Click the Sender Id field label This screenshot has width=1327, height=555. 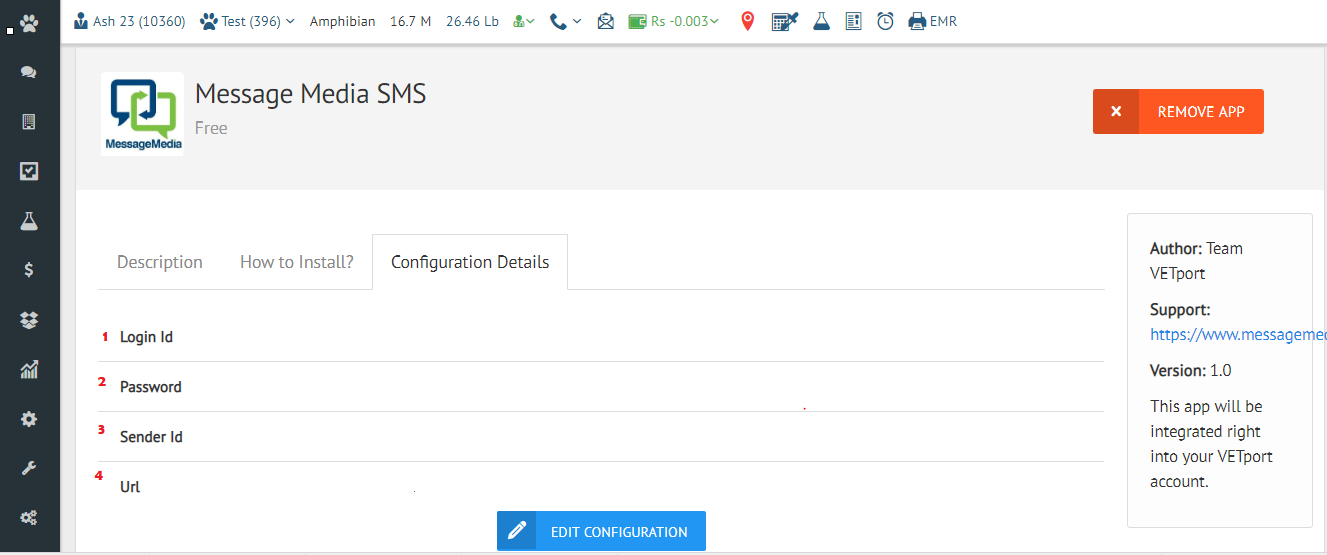point(151,437)
